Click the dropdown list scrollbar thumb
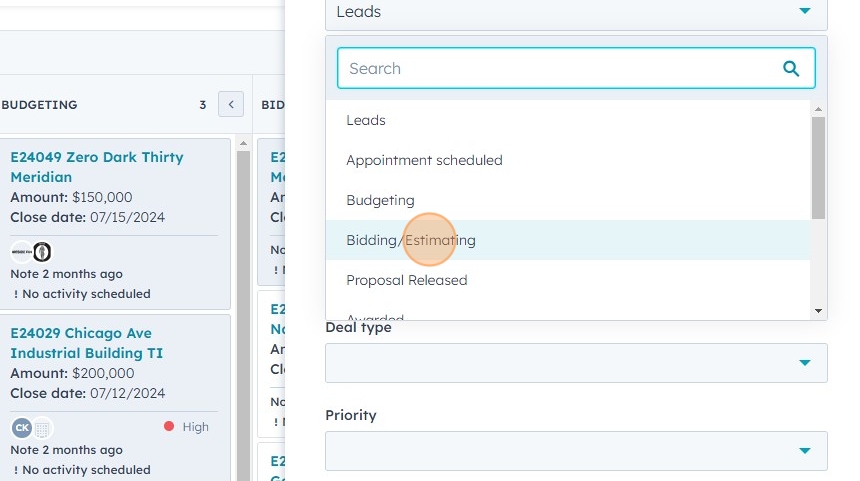 (x=818, y=167)
